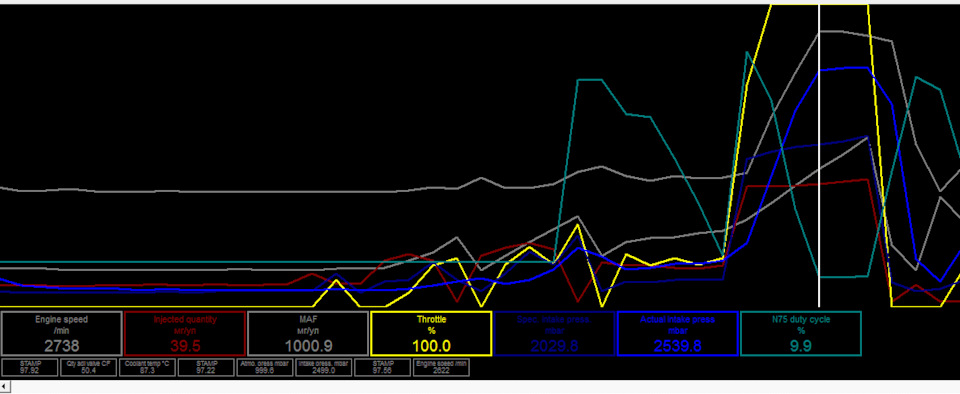Click the STAMP 97.92 cell
The height and width of the screenshot is (394, 960).
tap(30, 367)
